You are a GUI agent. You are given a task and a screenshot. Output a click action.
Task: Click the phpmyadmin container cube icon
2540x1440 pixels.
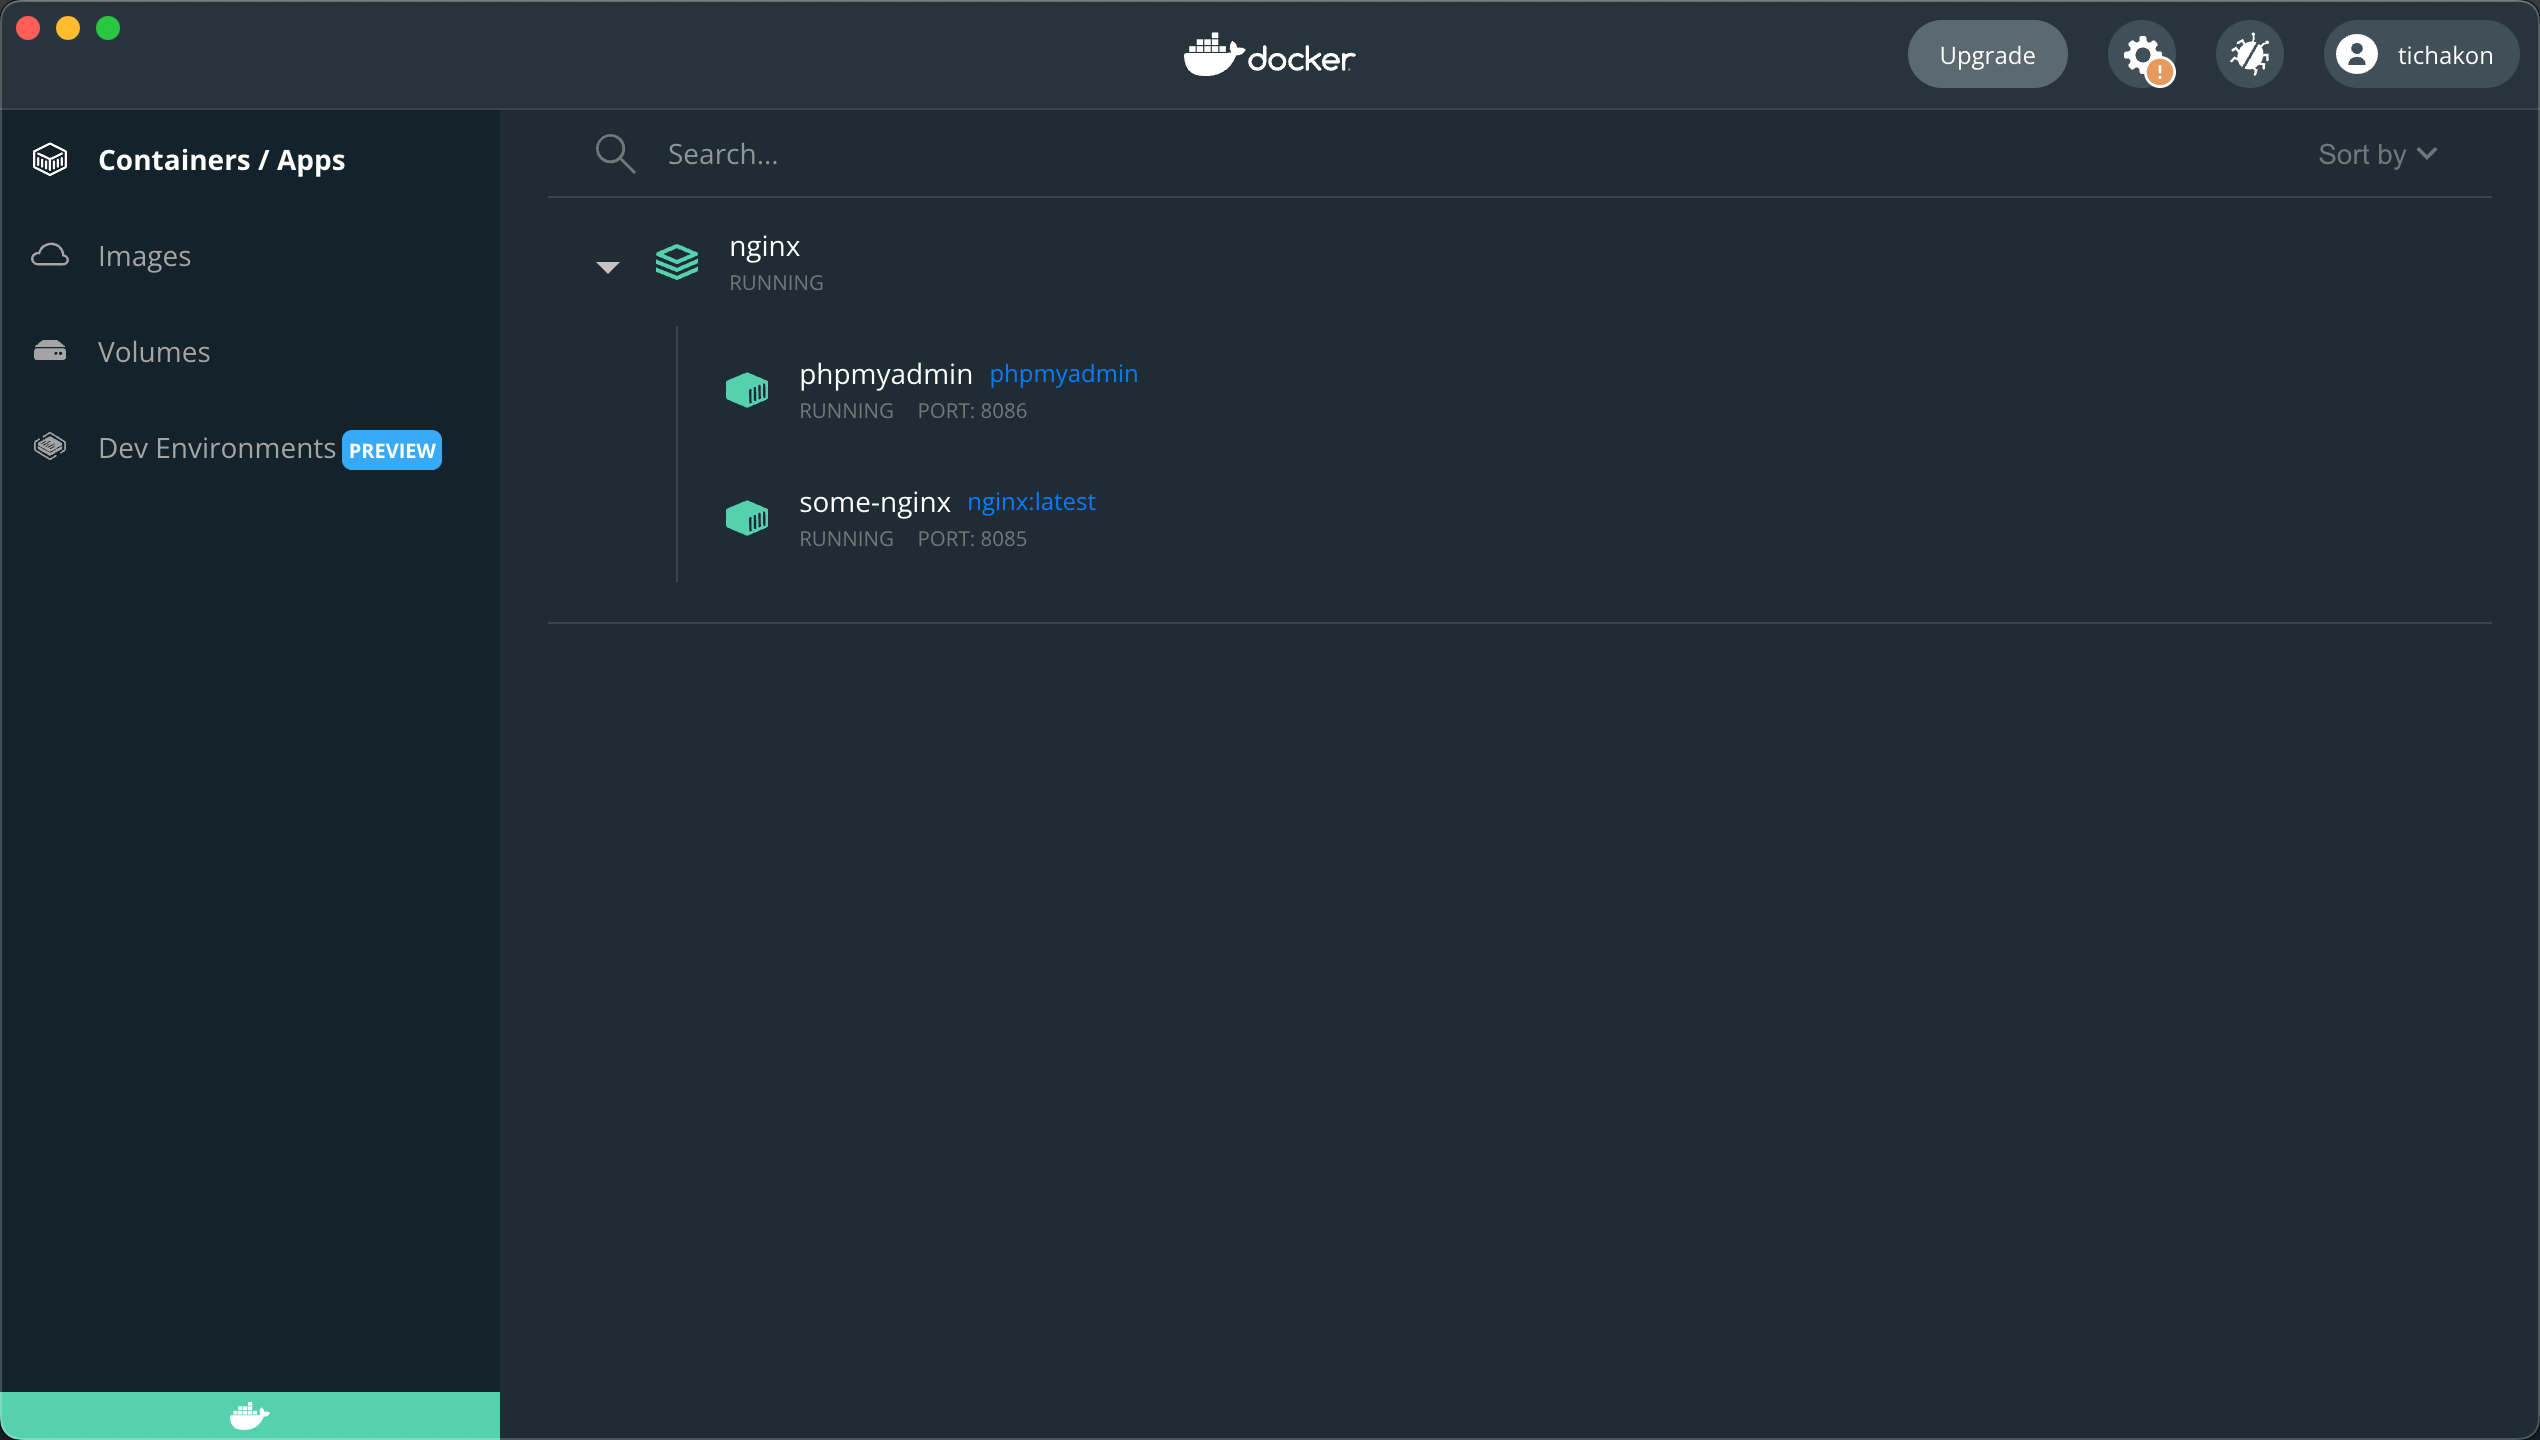click(747, 389)
